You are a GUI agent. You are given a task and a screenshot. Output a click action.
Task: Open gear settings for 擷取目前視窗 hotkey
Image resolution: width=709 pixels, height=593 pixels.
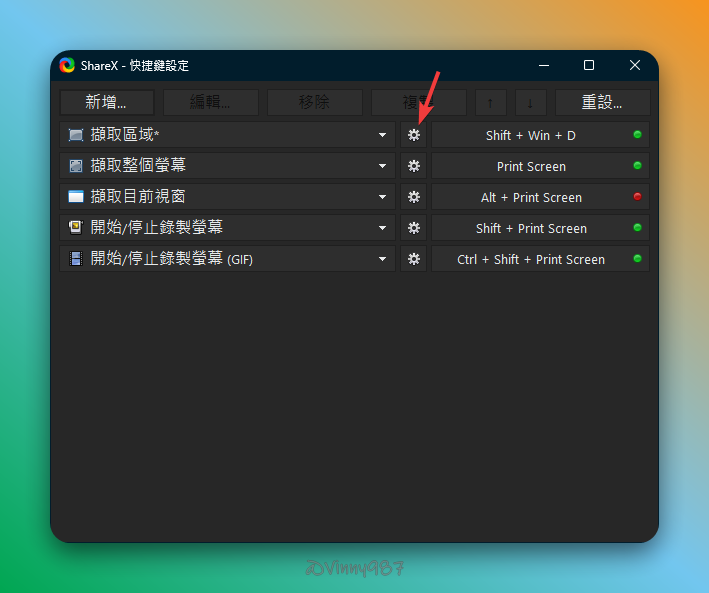pos(413,197)
